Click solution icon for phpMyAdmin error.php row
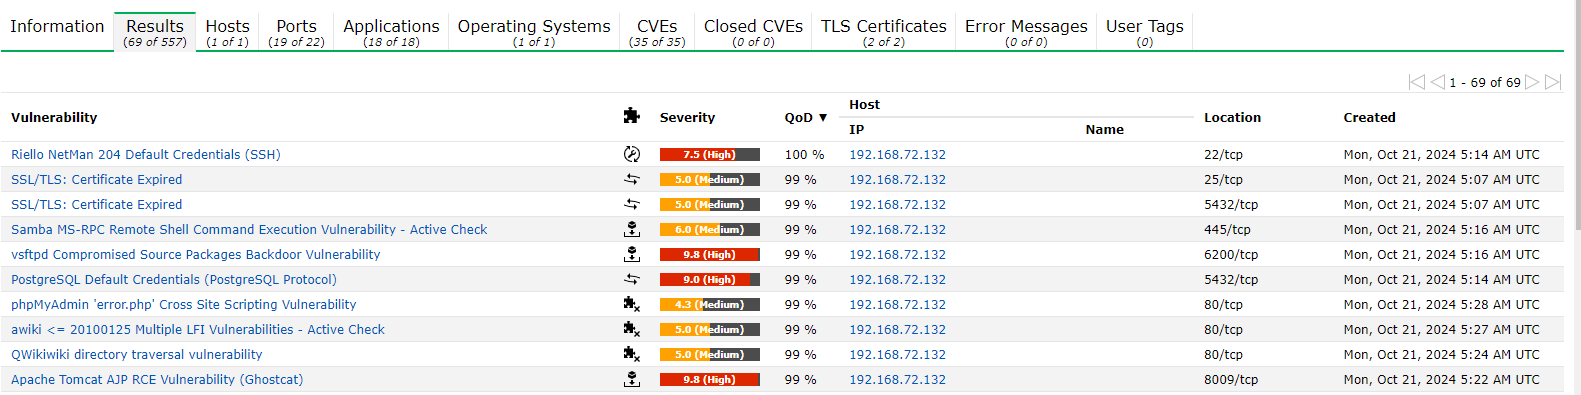This screenshot has height=395, width=1581. [631, 304]
